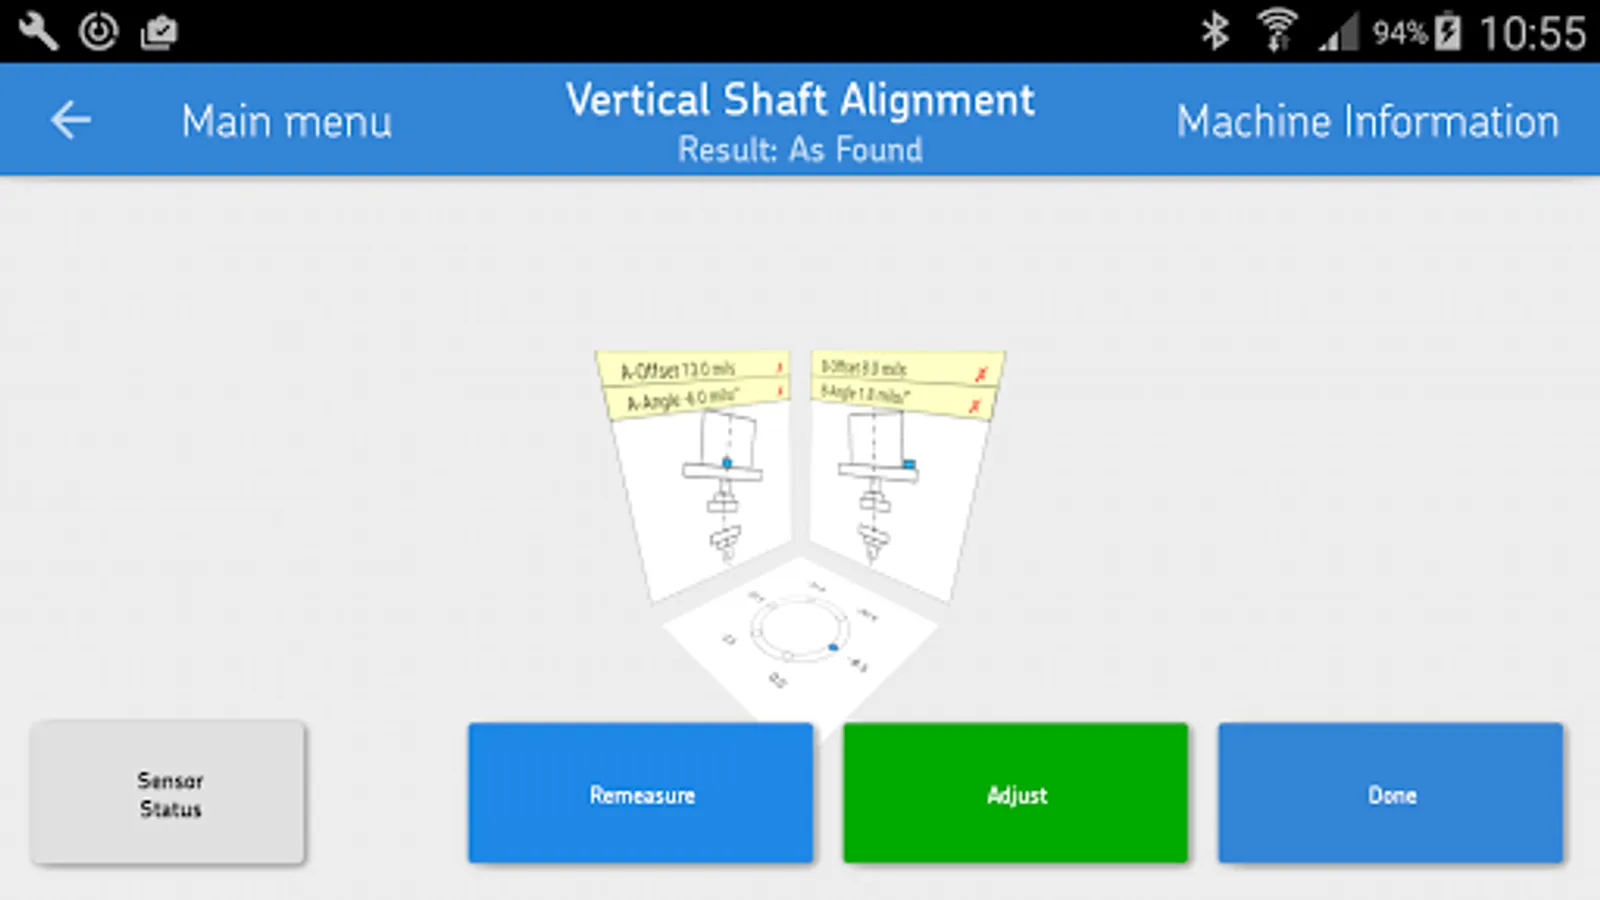
Task: Tap the Wi-Fi status icon
Action: coord(1277,31)
